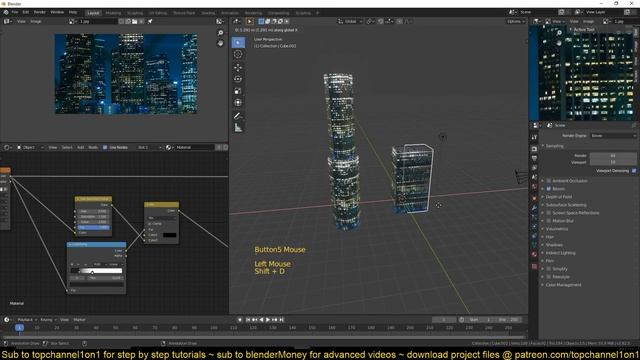Click black Color2 swatch in Mix node
640x360 pixels.
(169, 235)
